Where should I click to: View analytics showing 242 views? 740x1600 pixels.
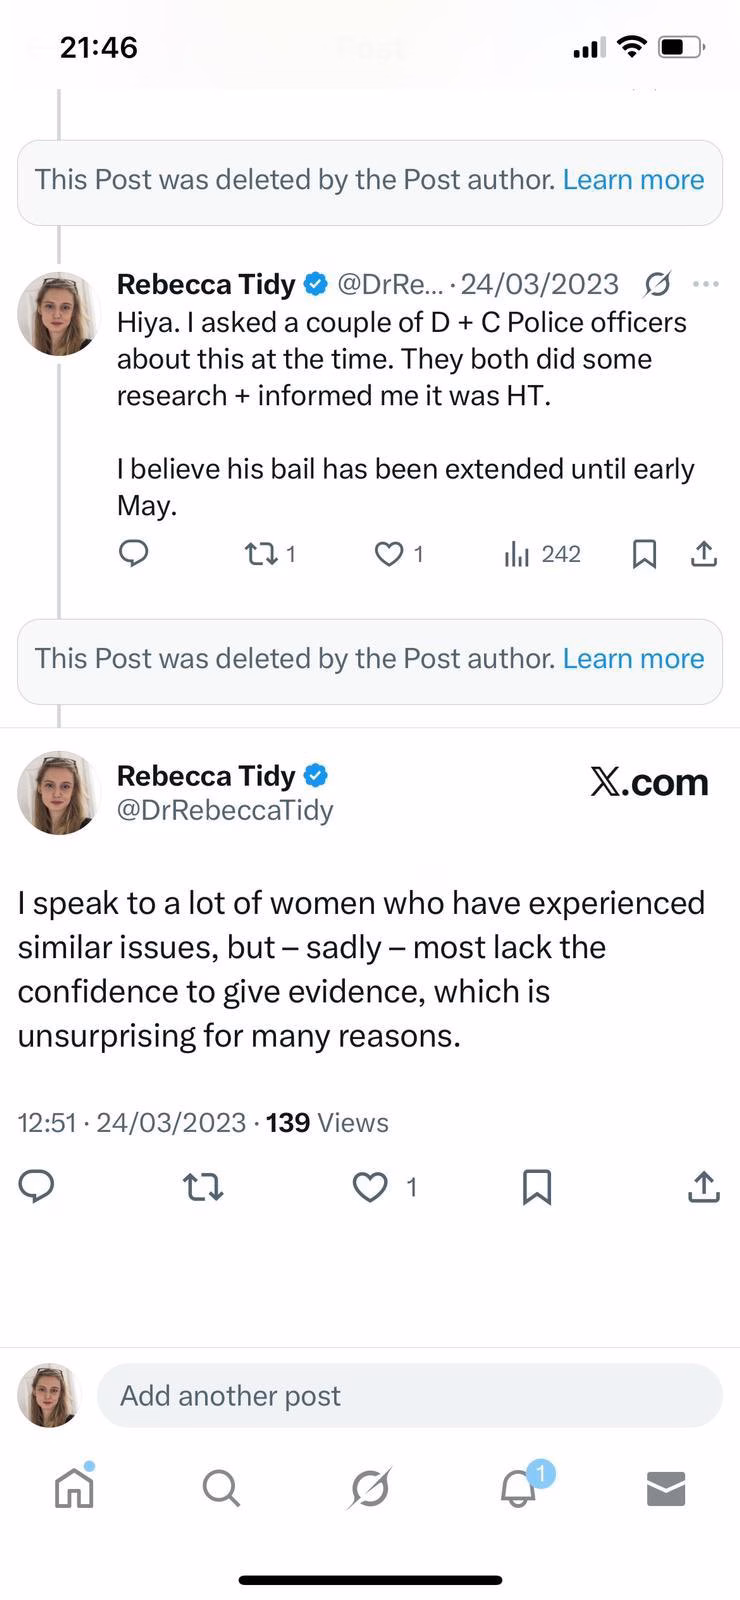click(542, 553)
